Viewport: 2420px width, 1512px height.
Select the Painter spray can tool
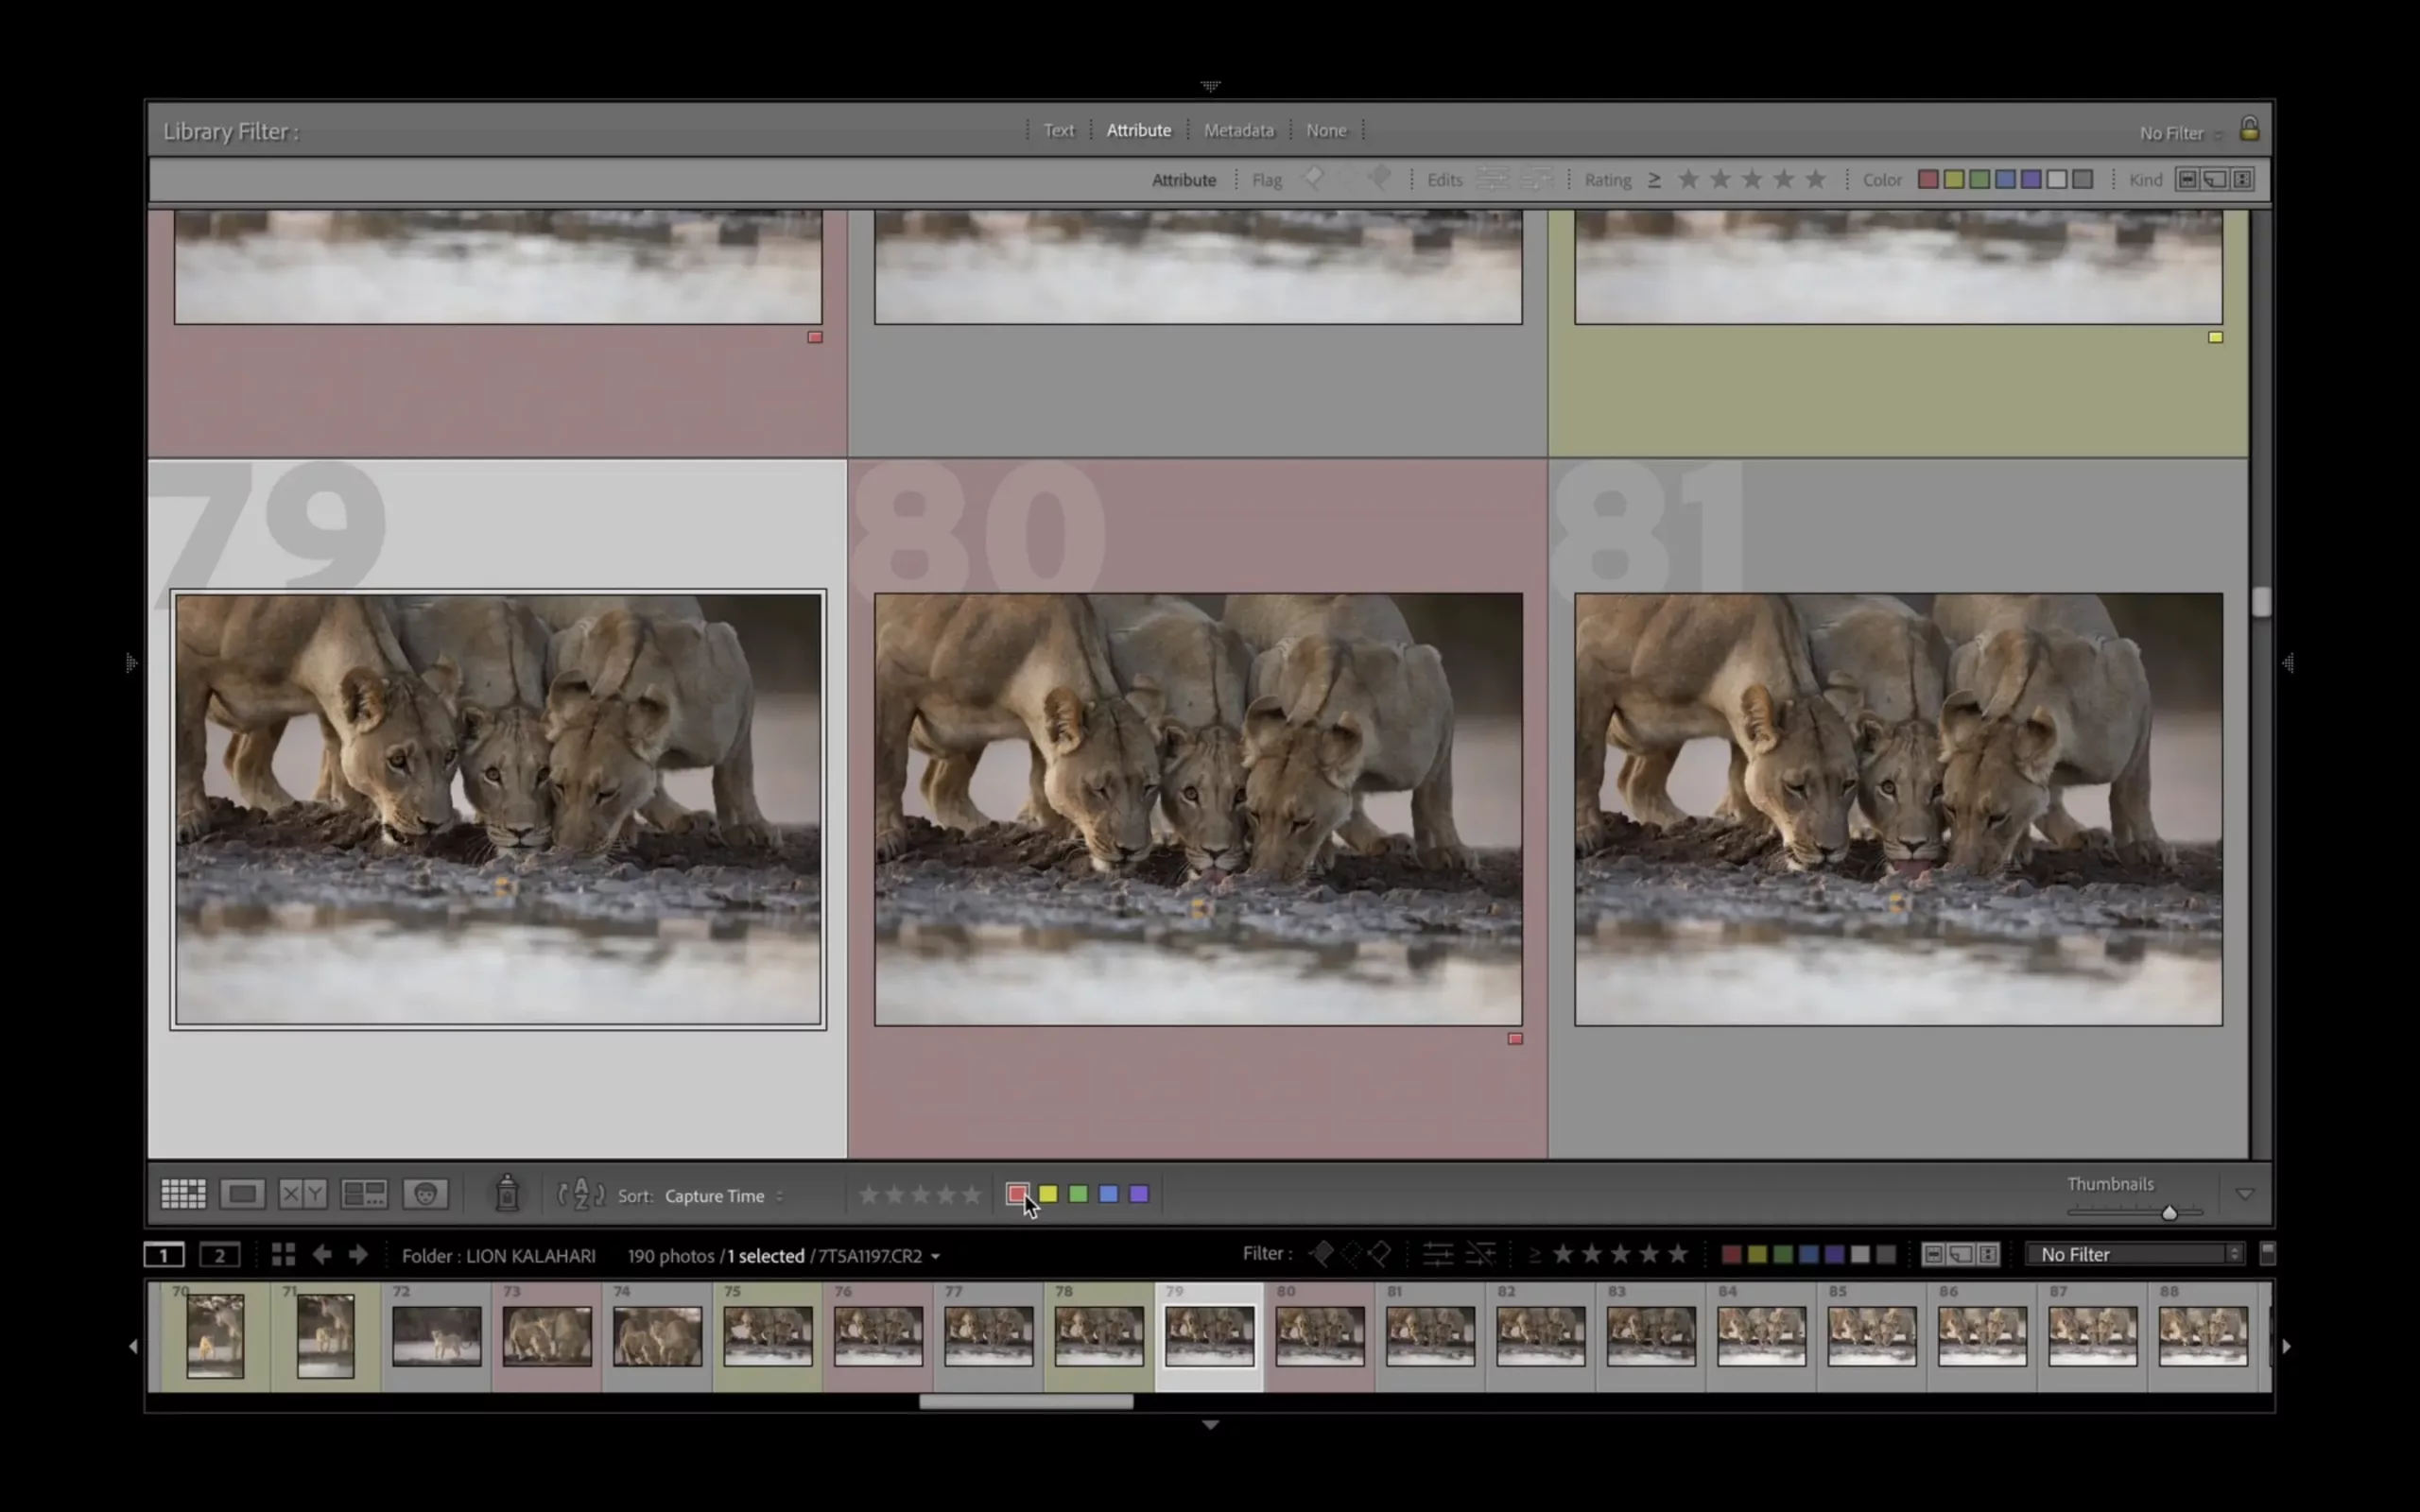point(507,1193)
